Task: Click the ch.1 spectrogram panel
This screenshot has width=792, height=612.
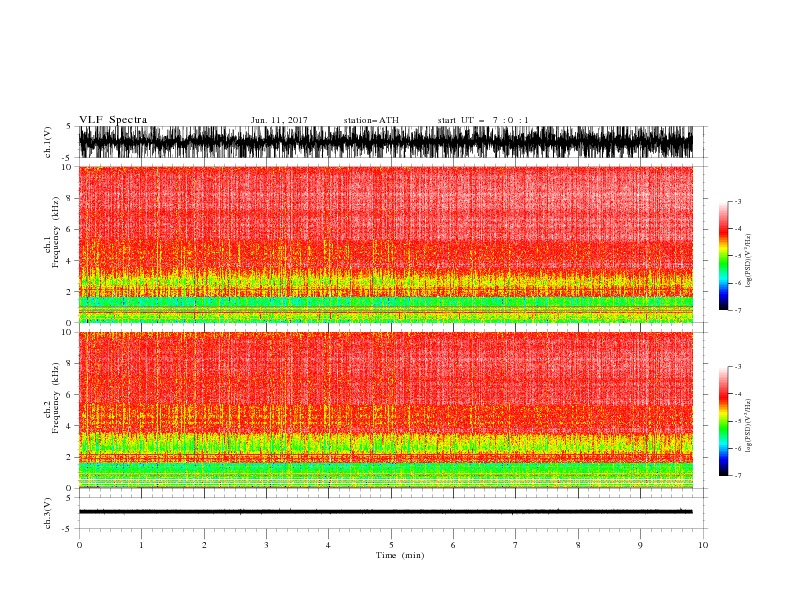Action: (x=385, y=244)
